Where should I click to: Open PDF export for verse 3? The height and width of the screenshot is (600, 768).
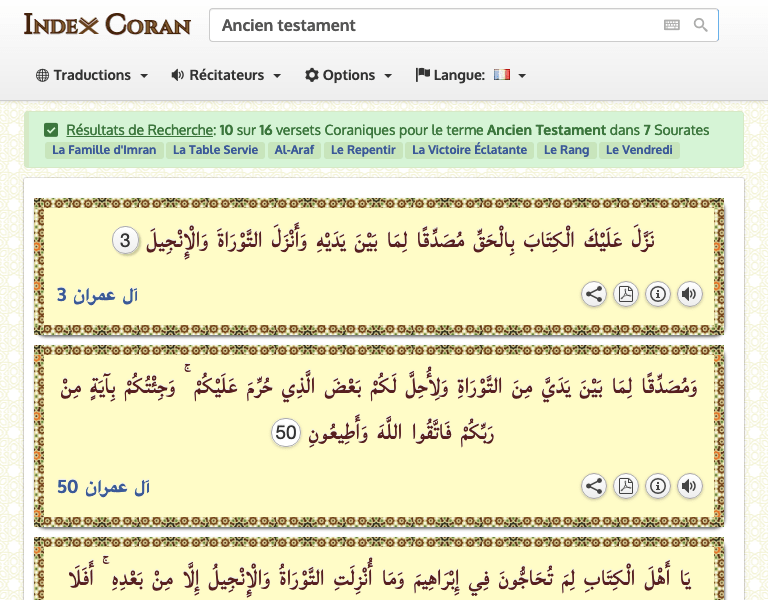[625, 294]
